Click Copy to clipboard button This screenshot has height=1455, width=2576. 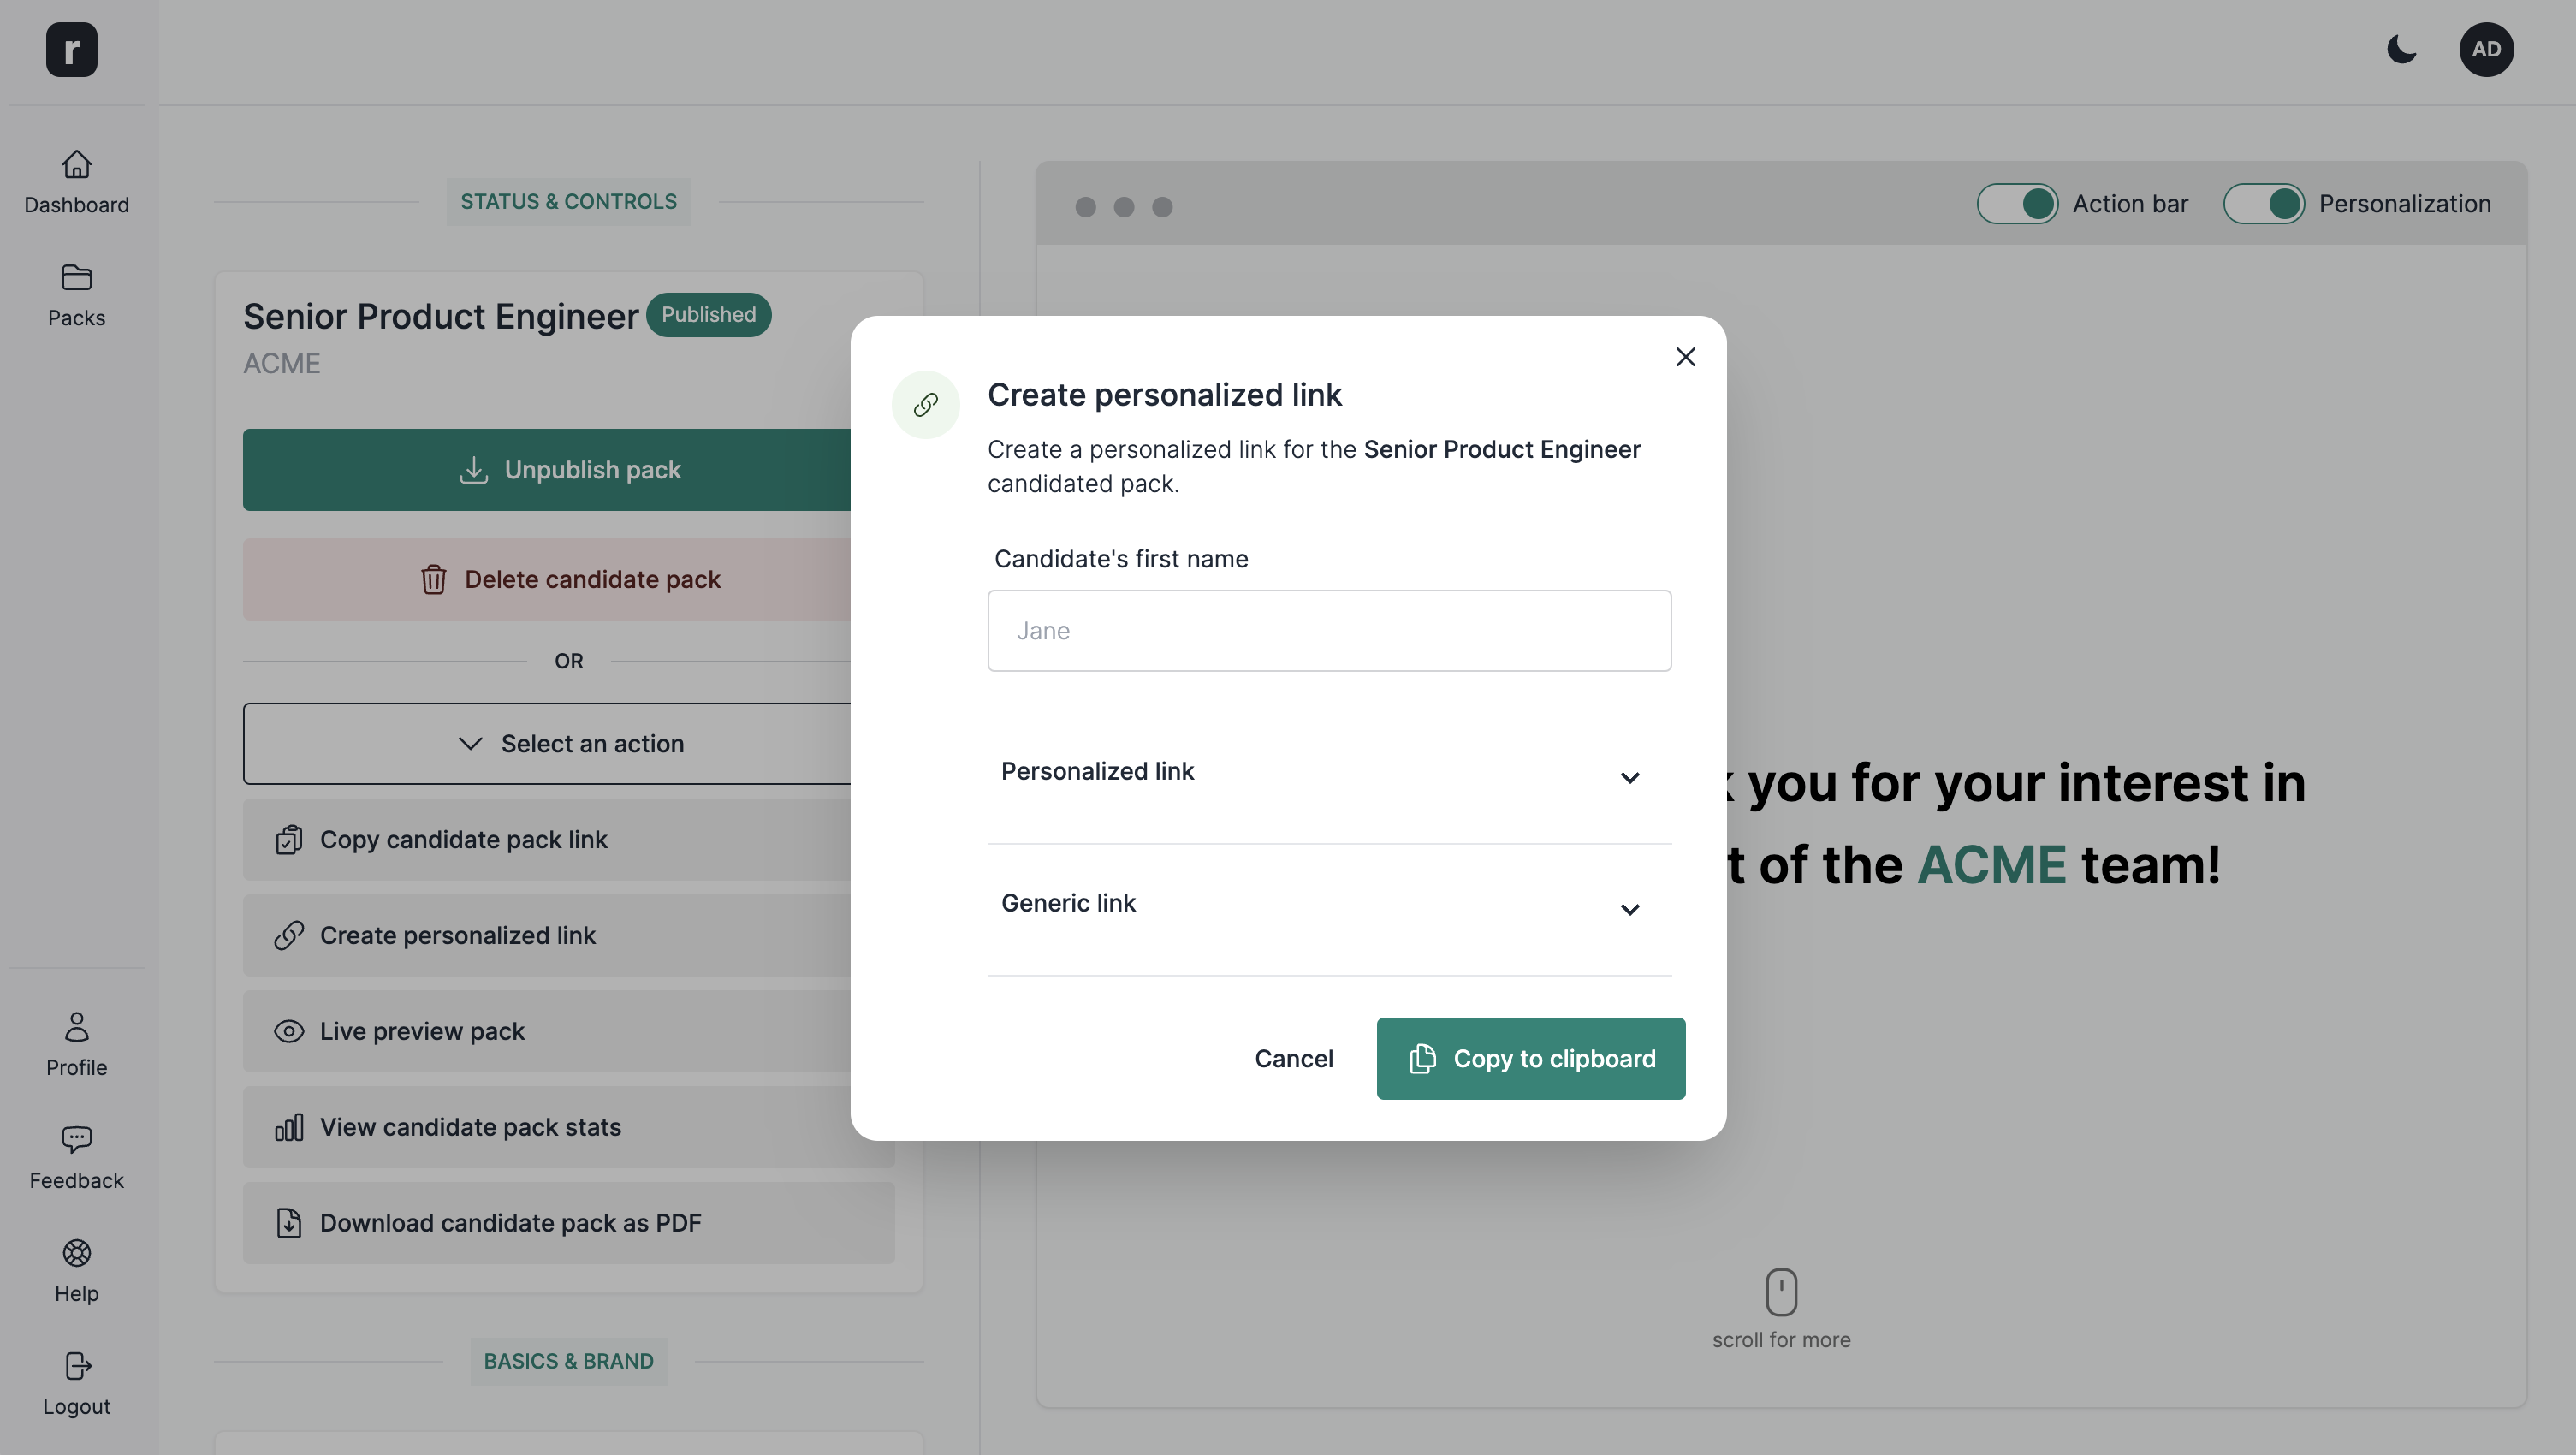coord(1530,1059)
